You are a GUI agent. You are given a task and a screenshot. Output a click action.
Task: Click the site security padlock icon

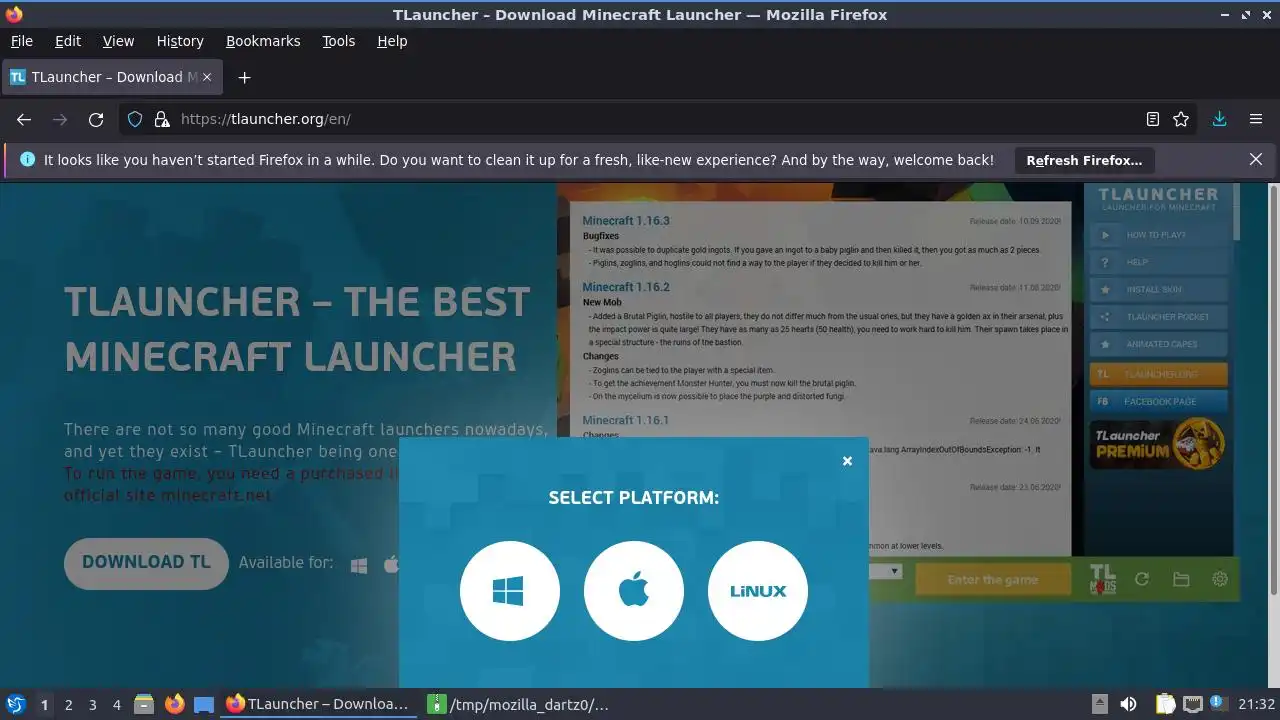tap(162, 119)
